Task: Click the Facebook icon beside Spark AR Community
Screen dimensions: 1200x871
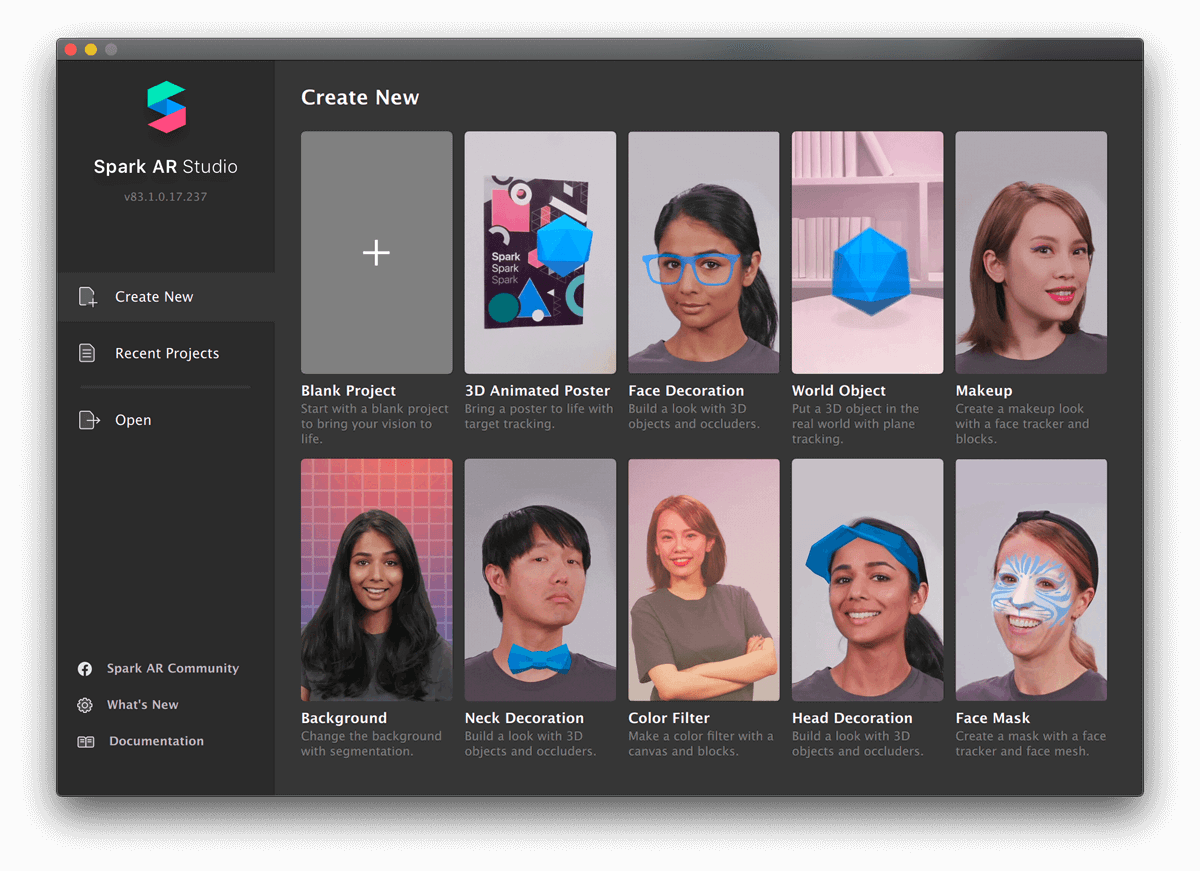Action: click(x=86, y=669)
